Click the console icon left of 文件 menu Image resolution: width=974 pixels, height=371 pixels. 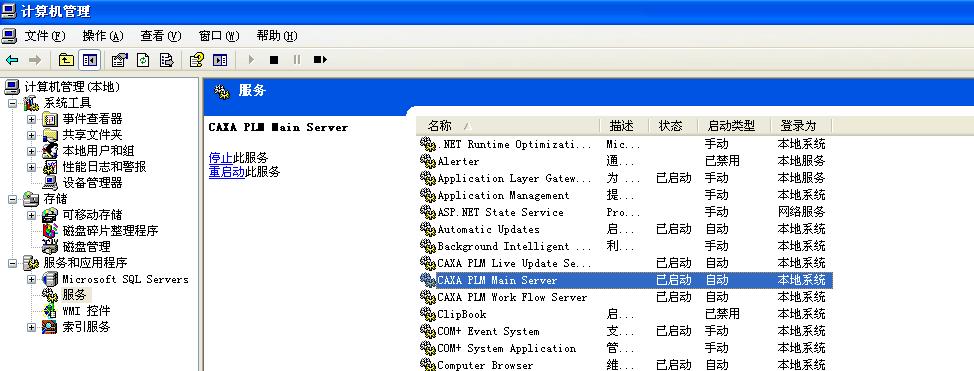pos(9,35)
